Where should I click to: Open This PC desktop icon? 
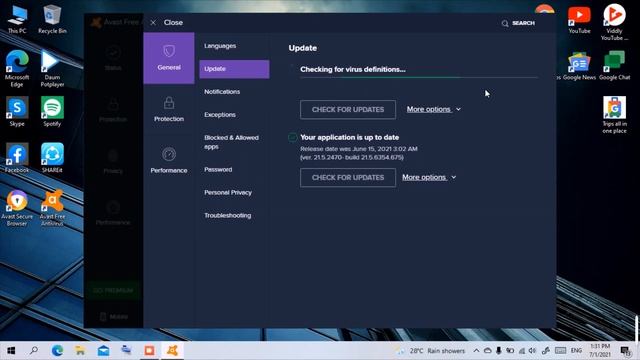coord(17,19)
